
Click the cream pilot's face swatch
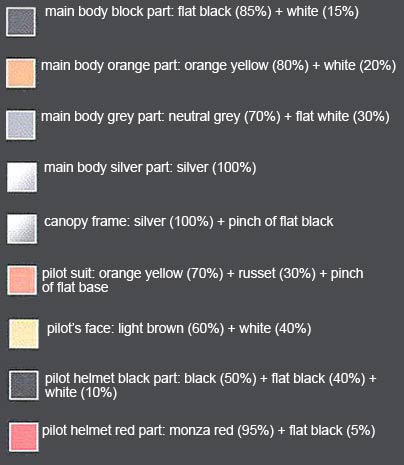tap(23, 334)
